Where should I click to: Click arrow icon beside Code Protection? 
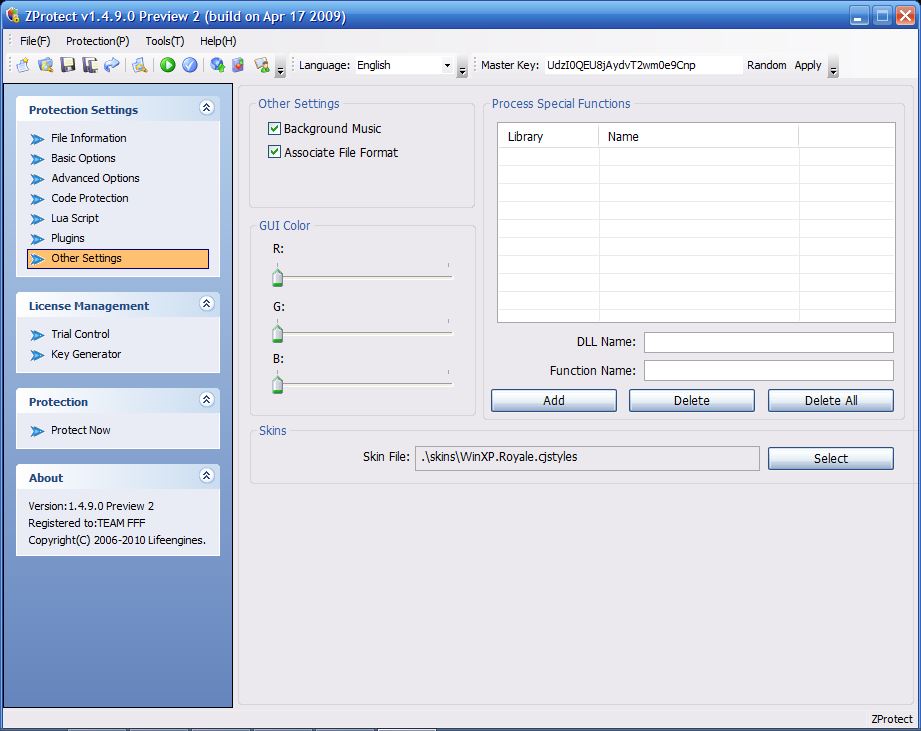[x=37, y=199]
